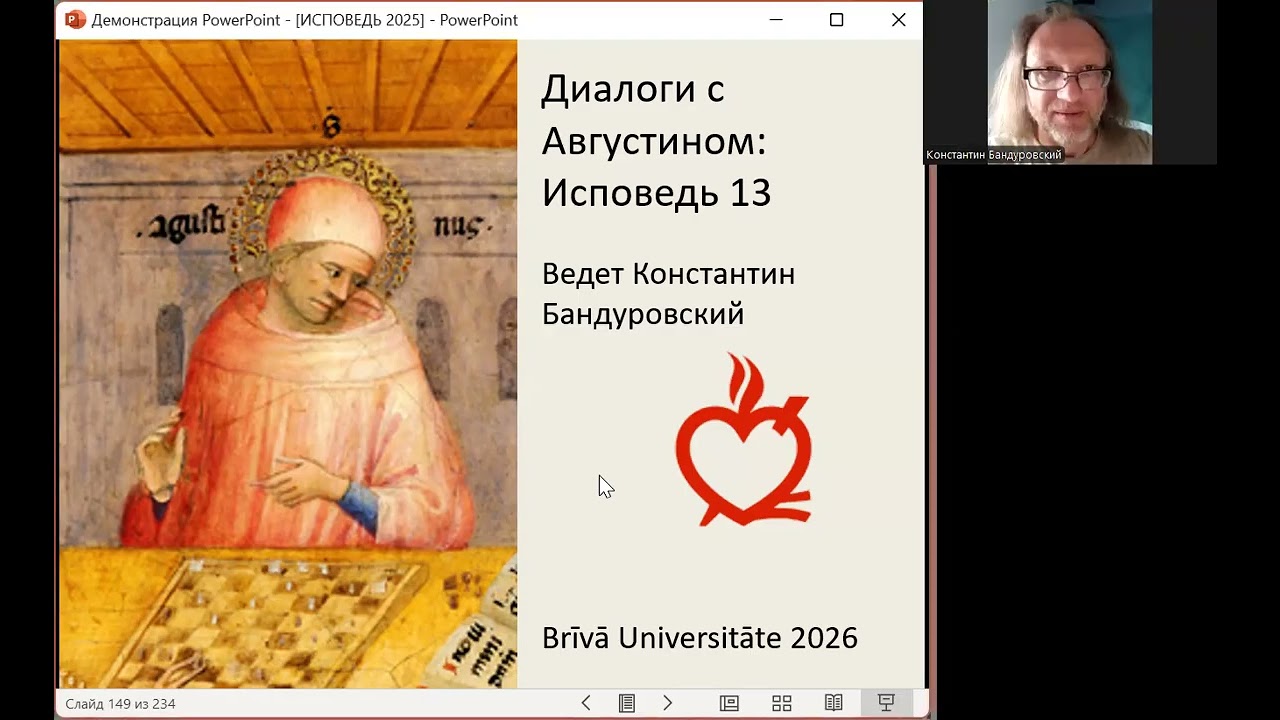Viewport: 1280px width, 720px height.
Task: Open the all slides menu icon
Action: (627, 703)
